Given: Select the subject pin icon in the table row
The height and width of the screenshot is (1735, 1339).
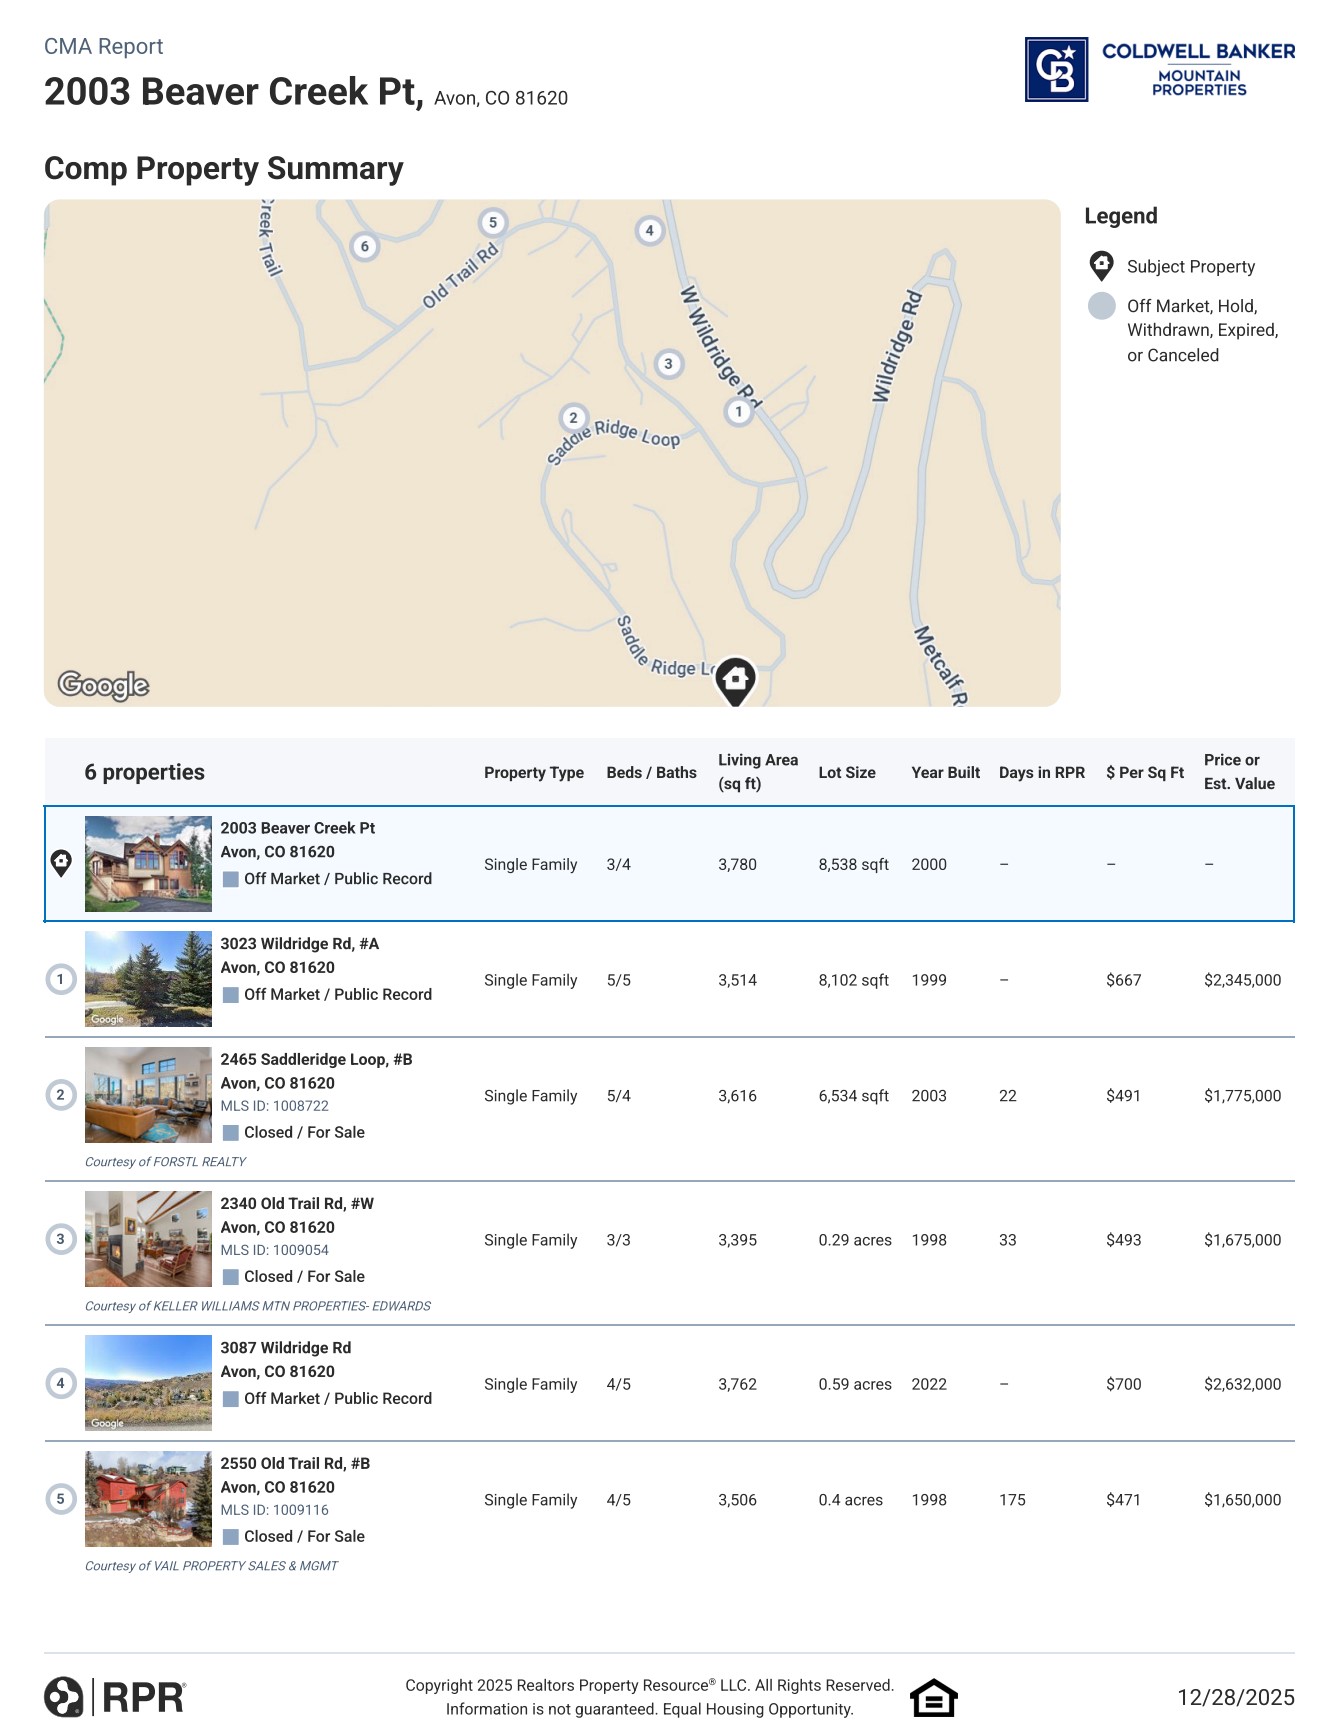Looking at the screenshot, I should point(61,863).
